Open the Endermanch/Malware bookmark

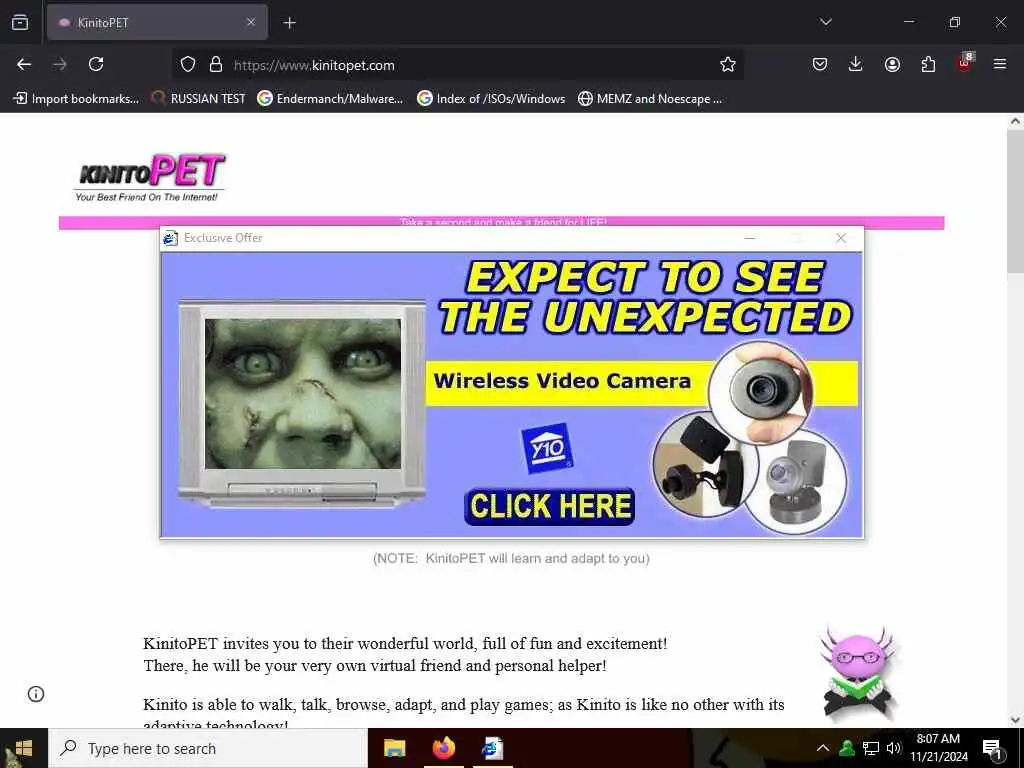pyautogui.click(x=330, y=99)
